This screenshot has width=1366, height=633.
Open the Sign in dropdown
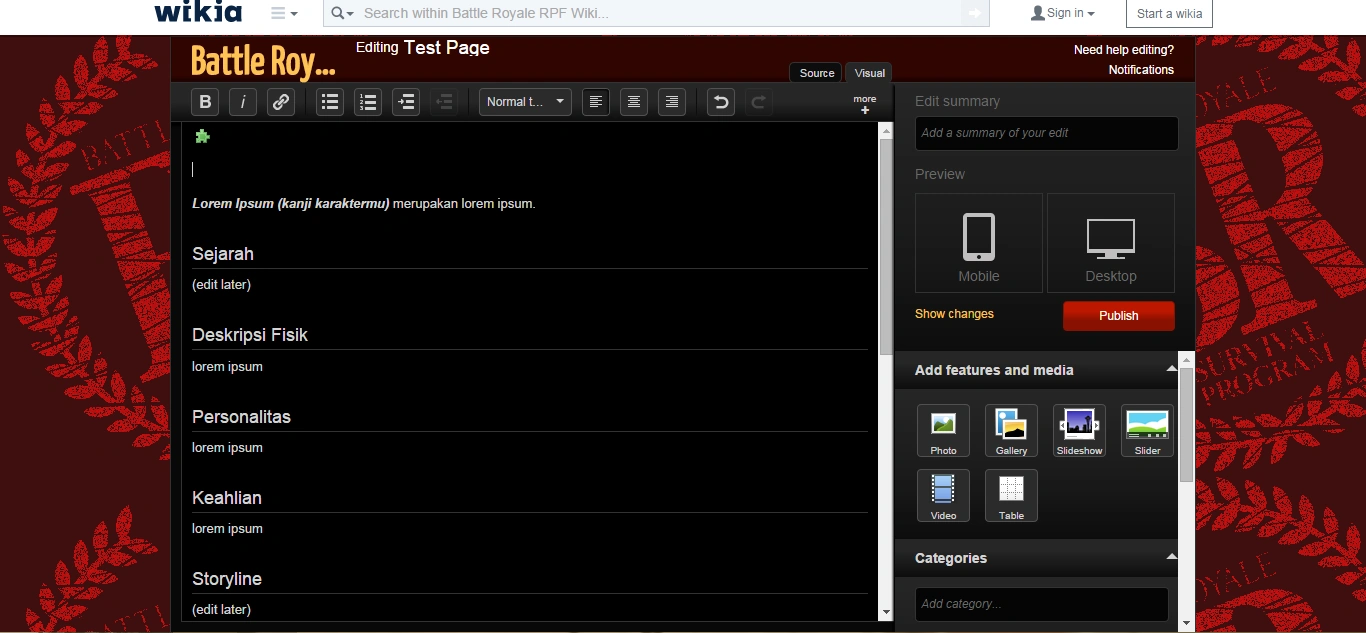[x=1063, y=13]
